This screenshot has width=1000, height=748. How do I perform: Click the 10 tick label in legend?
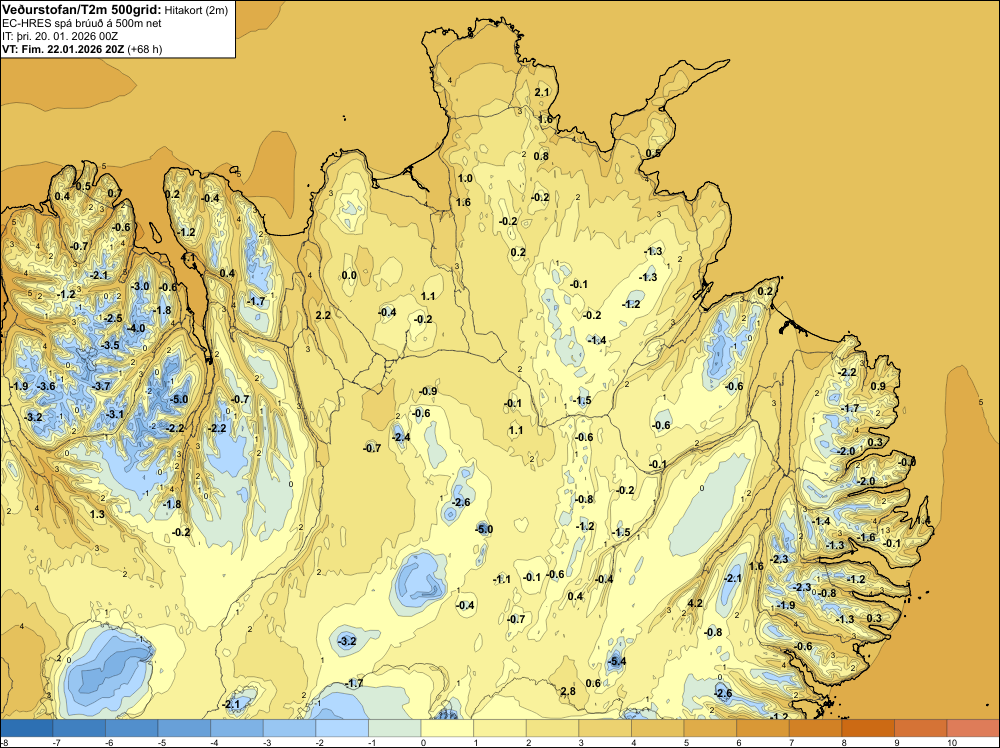pos(952,742)
